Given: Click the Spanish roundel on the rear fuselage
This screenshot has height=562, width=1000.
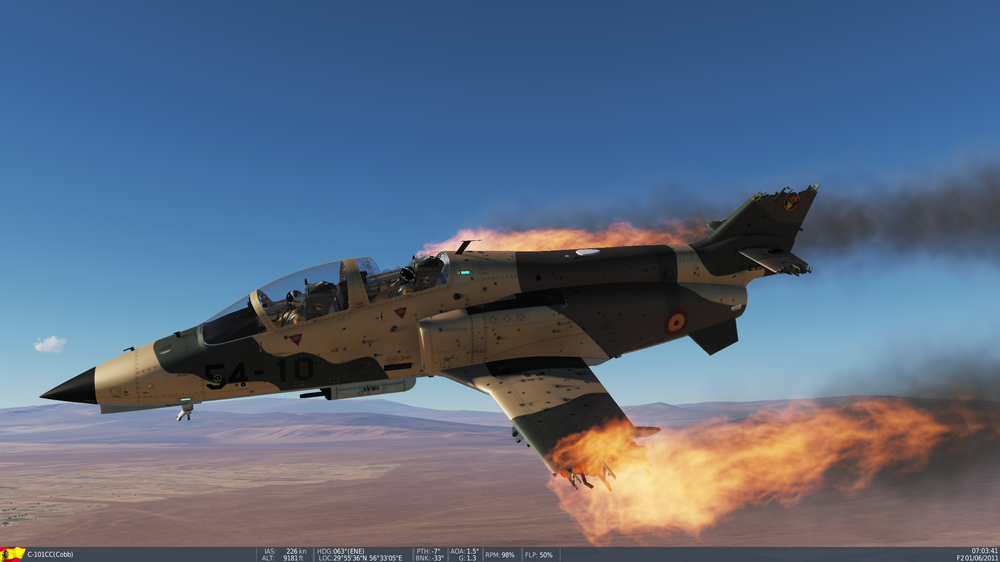Looking at the screenshot, I should 675,322.
